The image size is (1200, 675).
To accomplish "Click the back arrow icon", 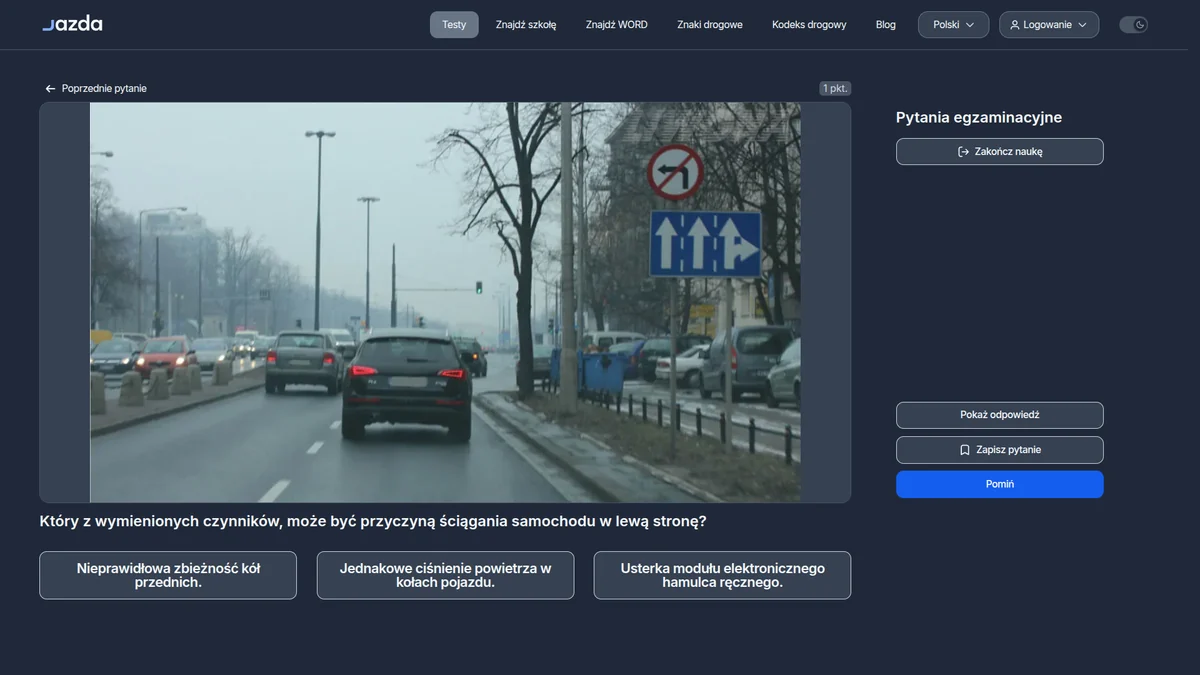I will (x=50, y=89).
